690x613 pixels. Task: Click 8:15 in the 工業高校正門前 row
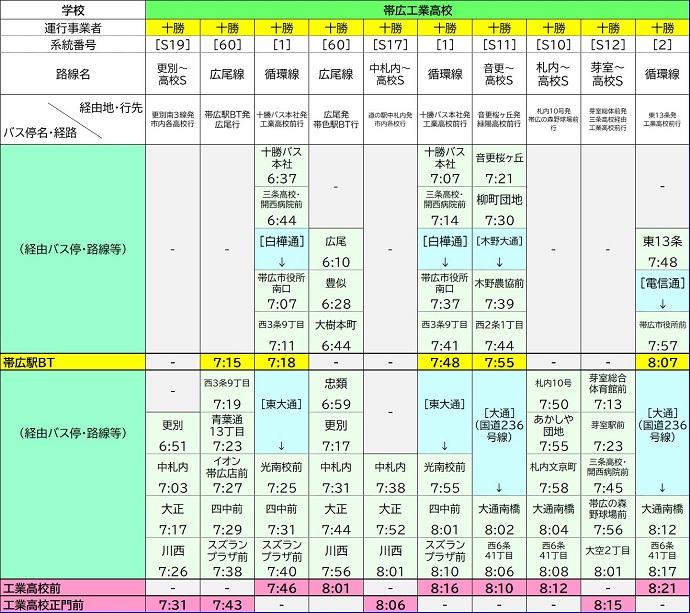point(608,605)
